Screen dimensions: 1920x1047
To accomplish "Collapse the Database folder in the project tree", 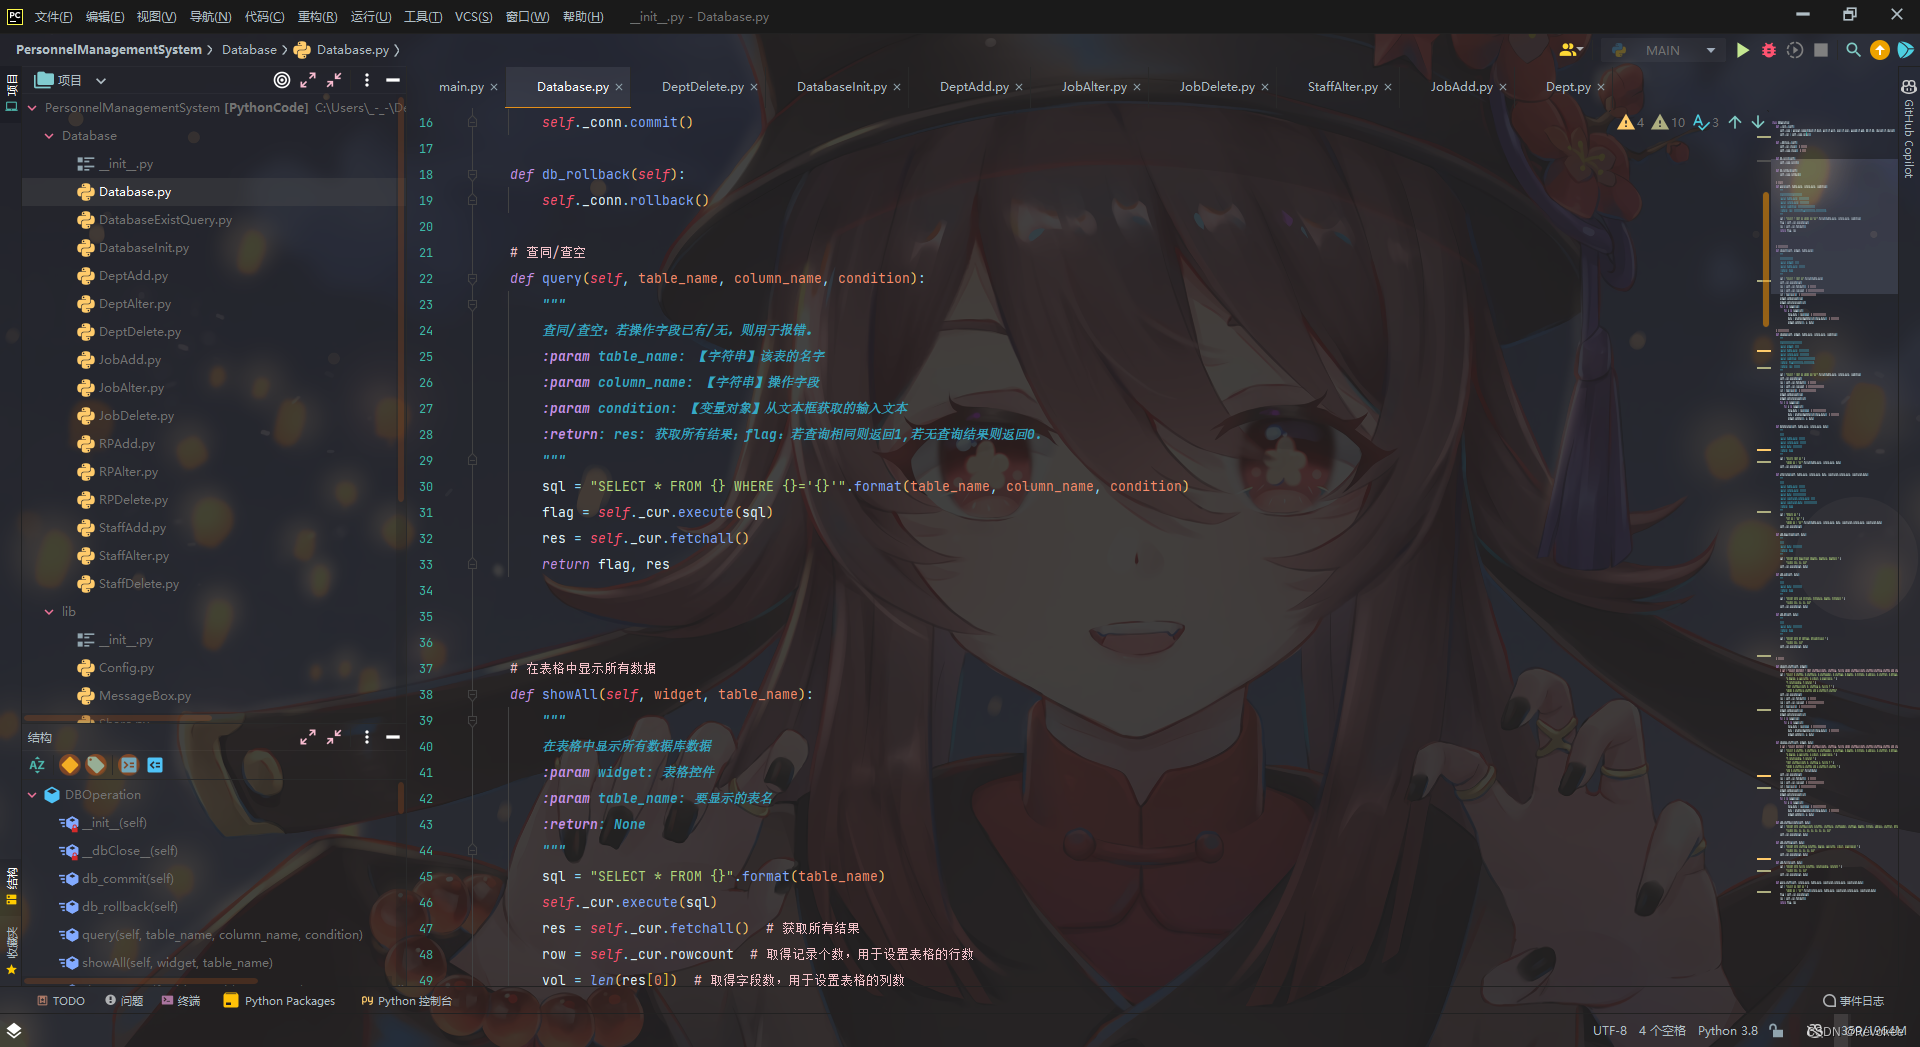I will coord(49,136).
